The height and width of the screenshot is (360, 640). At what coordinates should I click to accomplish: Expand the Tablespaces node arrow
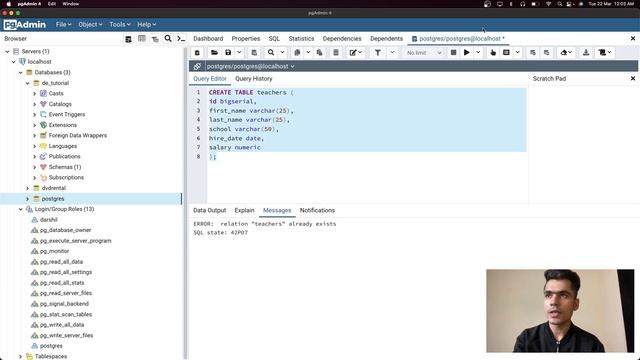pyautogui.click(x=20, y=357)
